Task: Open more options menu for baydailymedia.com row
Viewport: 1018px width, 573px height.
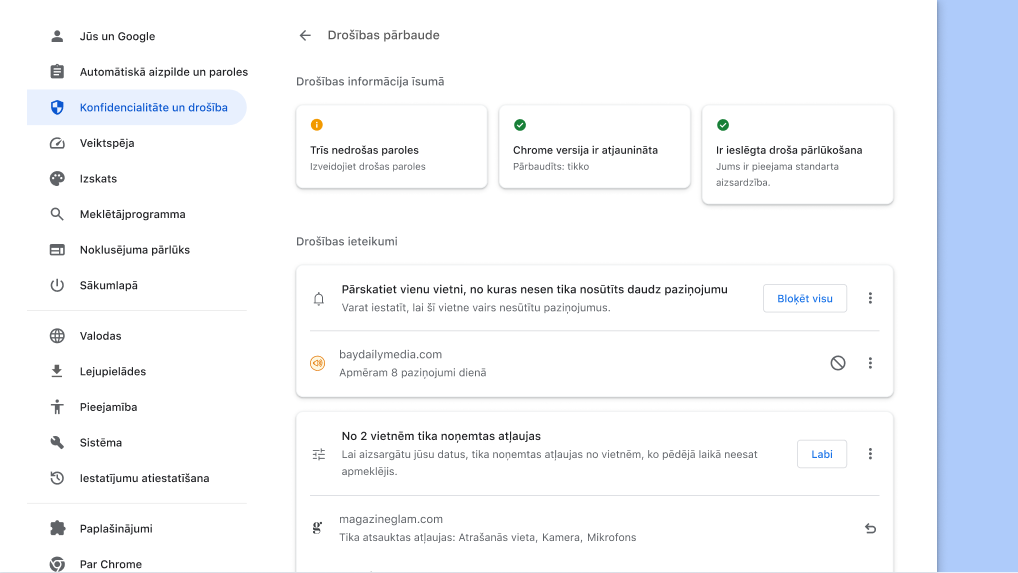Action: pos(871,363)
